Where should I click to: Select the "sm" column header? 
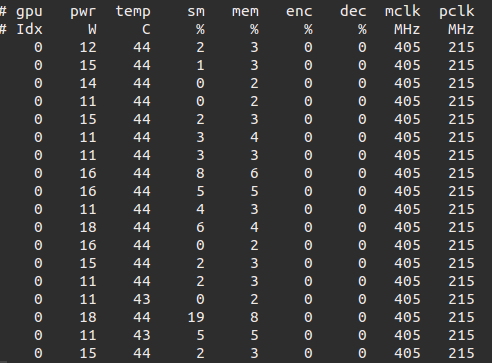click(196, 12)
